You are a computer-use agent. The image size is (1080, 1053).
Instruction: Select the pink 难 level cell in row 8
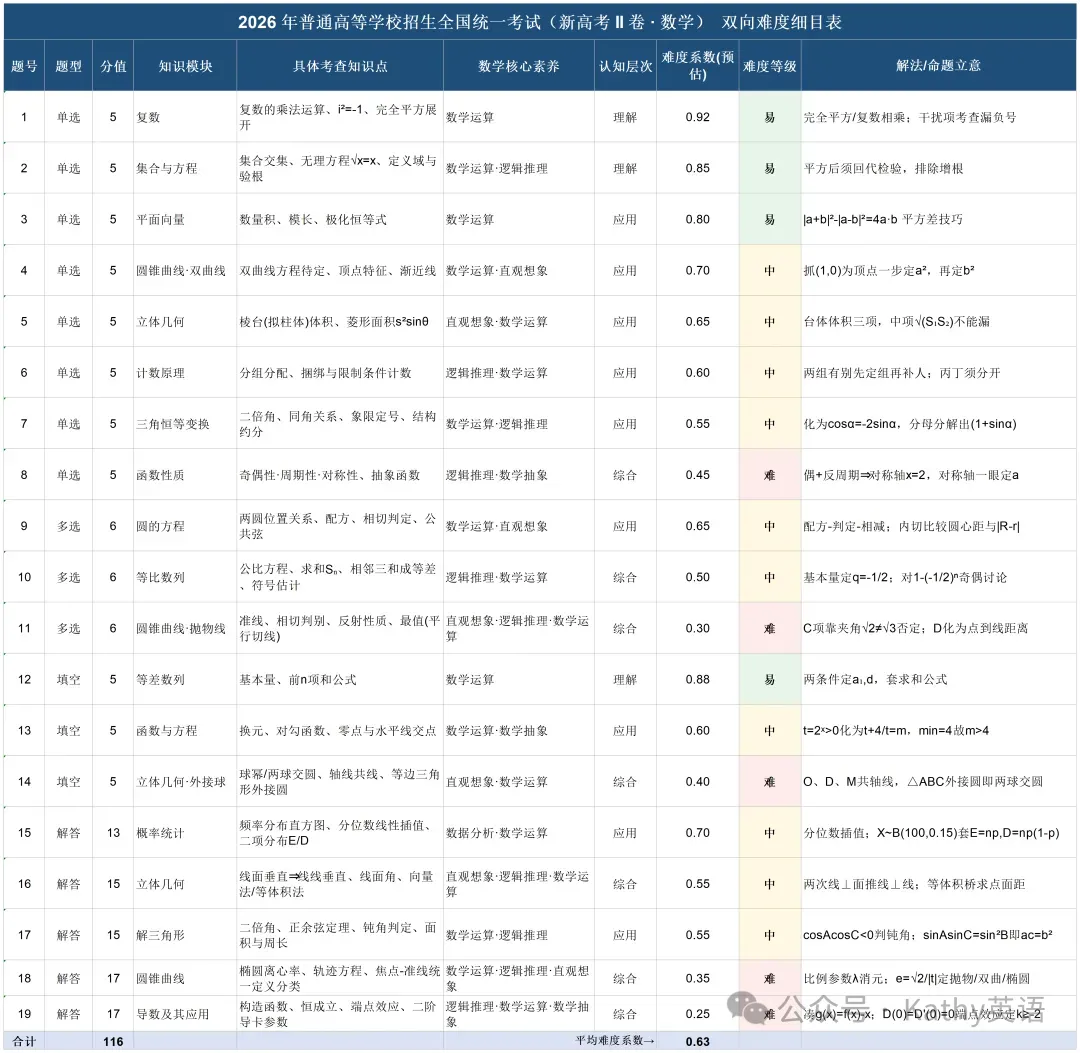pos(770,475)
